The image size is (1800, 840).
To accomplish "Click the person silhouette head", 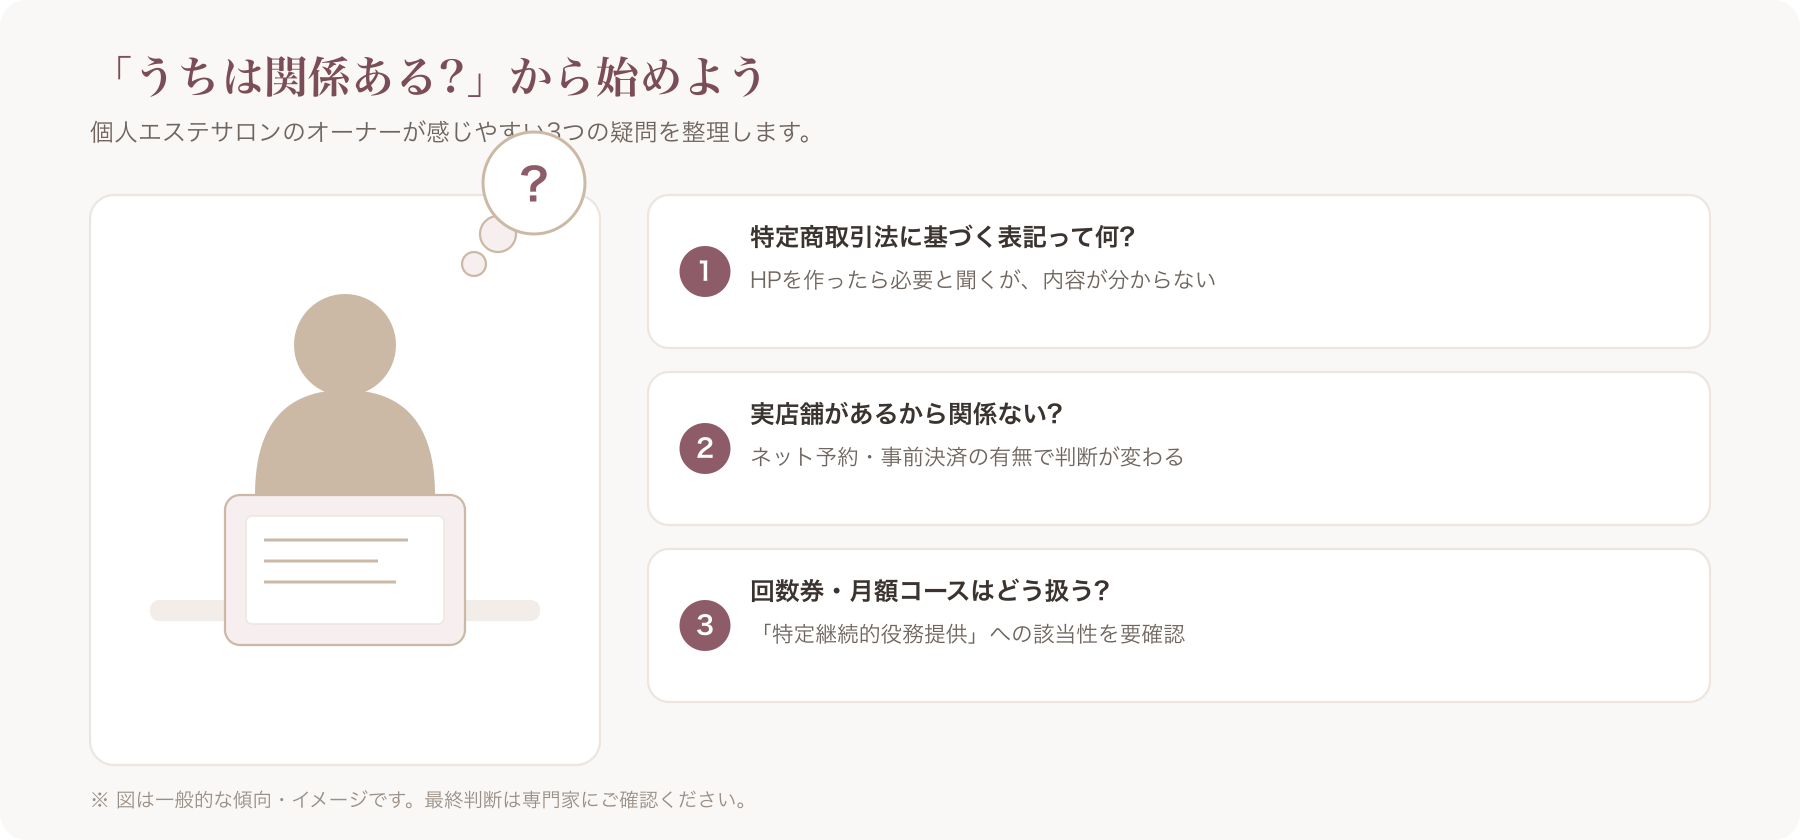I will point(345,345).
